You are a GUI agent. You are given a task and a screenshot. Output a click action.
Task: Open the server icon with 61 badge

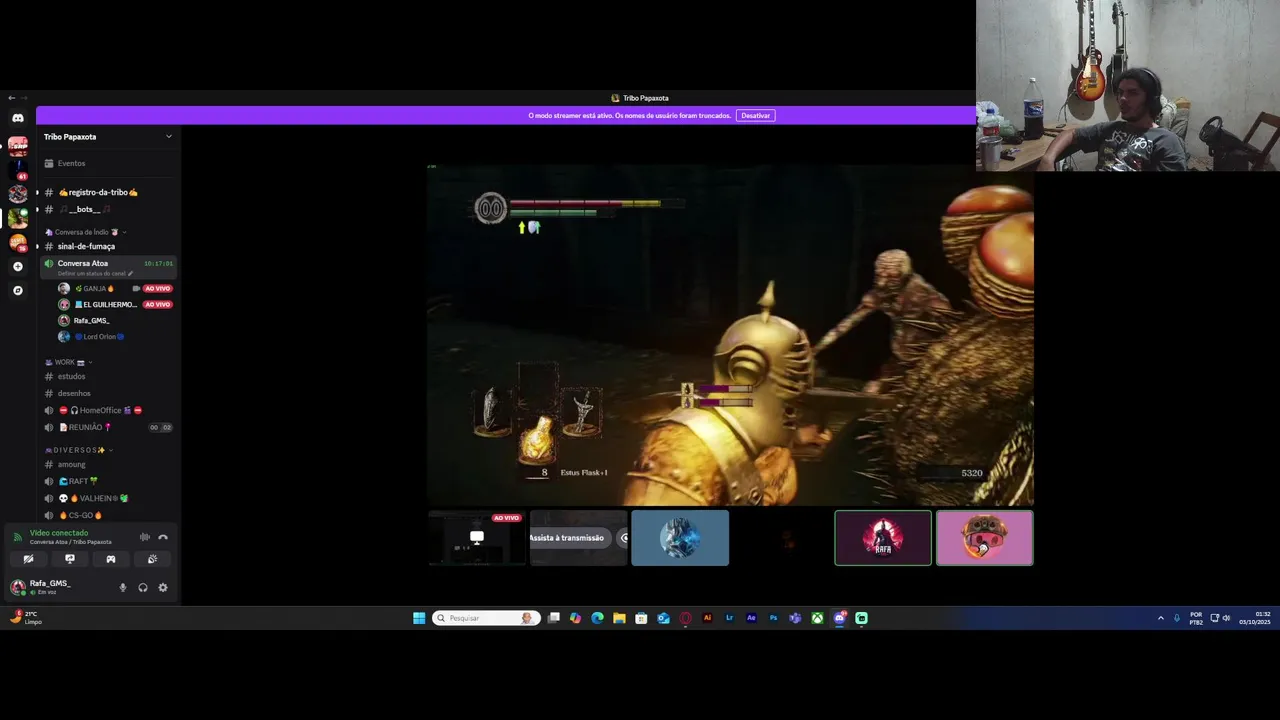coord(17,169)
